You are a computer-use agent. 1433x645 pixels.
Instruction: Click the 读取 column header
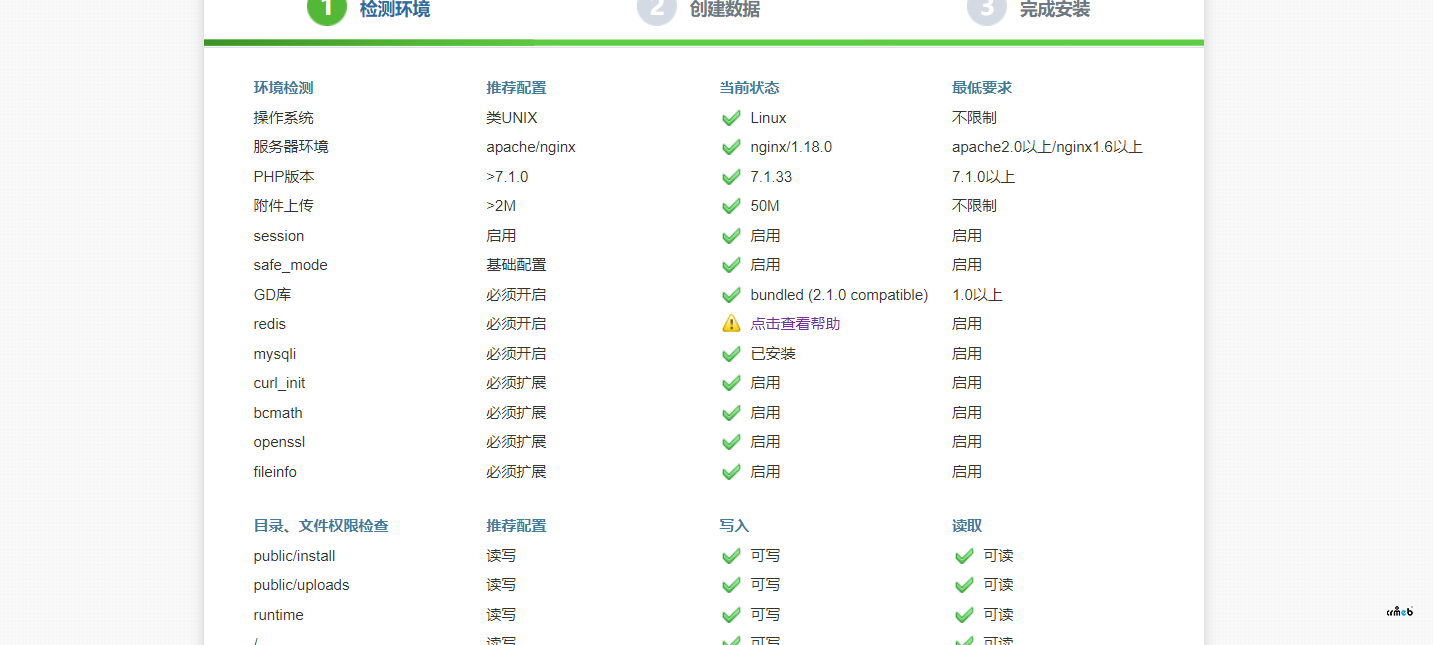tap(967, 526)
